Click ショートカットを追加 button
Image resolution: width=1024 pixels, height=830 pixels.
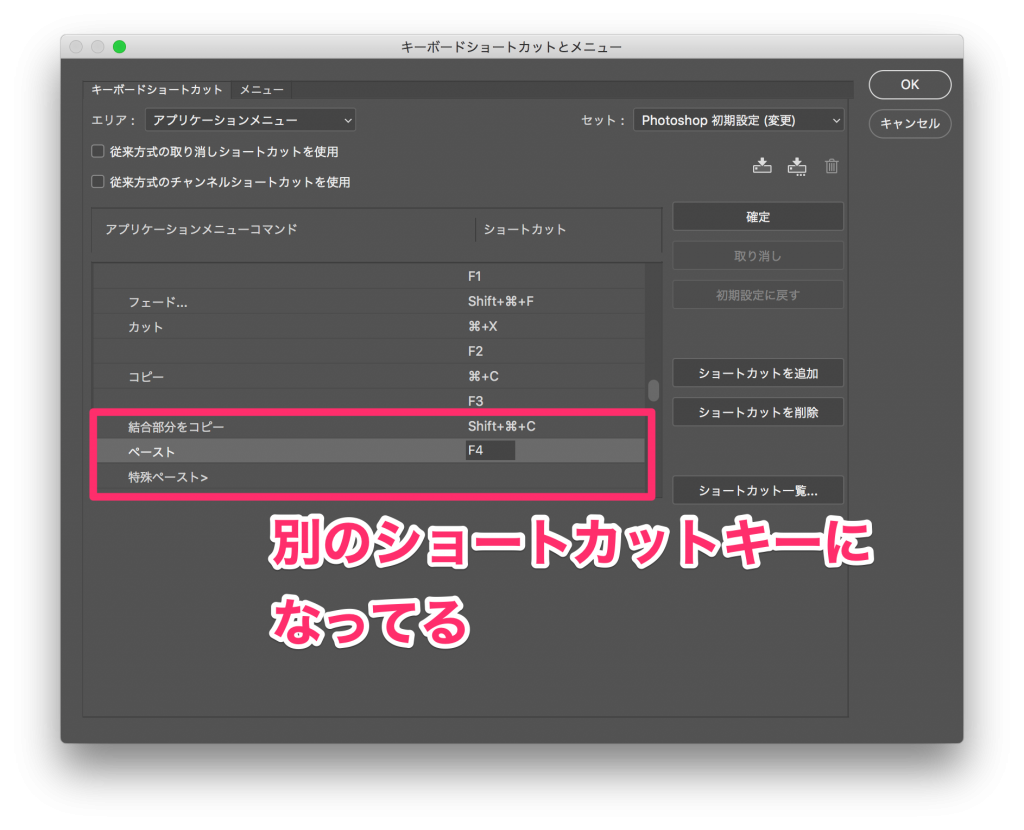point(758,373)
